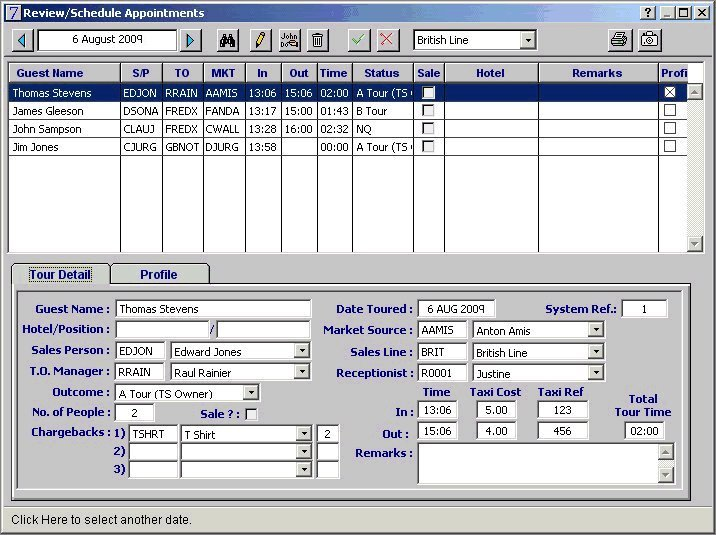Screen dimensions: 716x535
Task: Click Remarks box scroll down arrow
Action: (665, 475)
